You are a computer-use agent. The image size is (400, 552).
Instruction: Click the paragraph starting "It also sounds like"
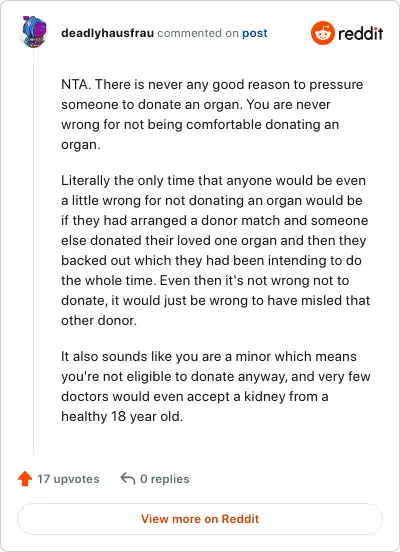point(215,386)
